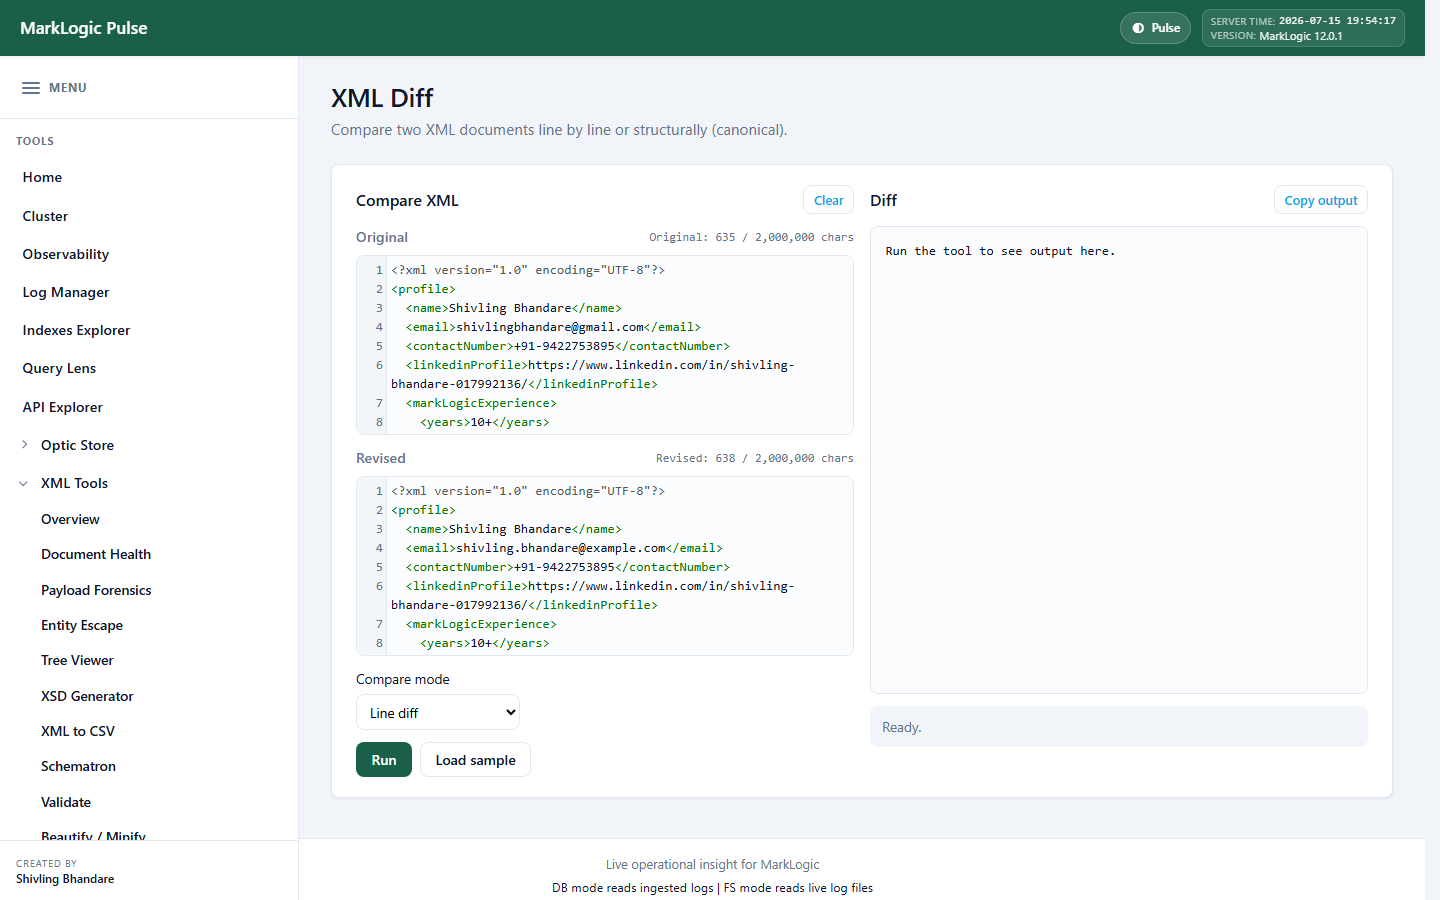Click the example.com email line in Revised

click(x=564, y=548)
